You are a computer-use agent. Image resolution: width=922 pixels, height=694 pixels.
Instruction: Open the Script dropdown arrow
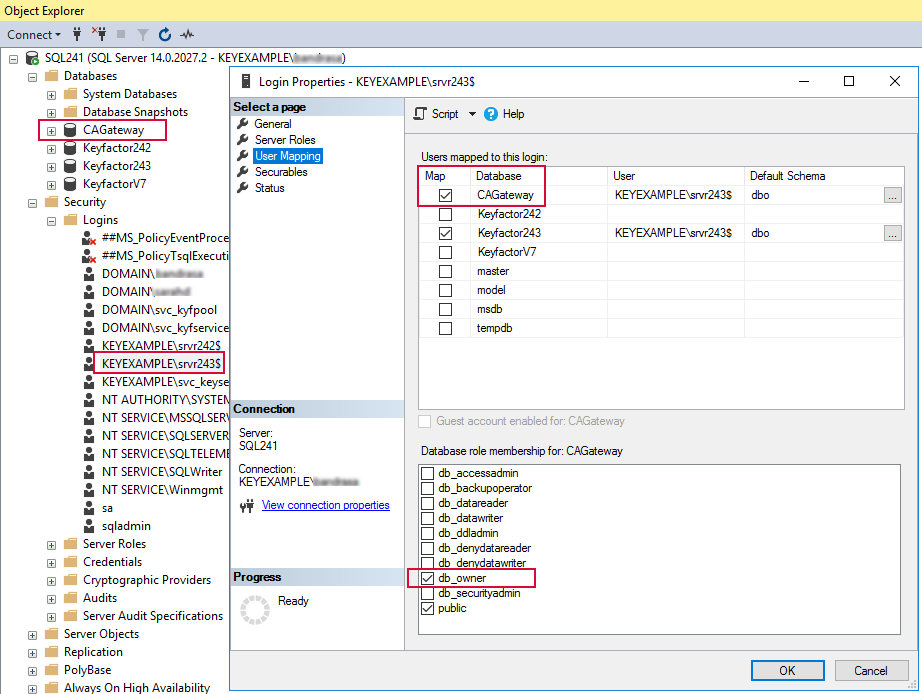pos(471,114)
